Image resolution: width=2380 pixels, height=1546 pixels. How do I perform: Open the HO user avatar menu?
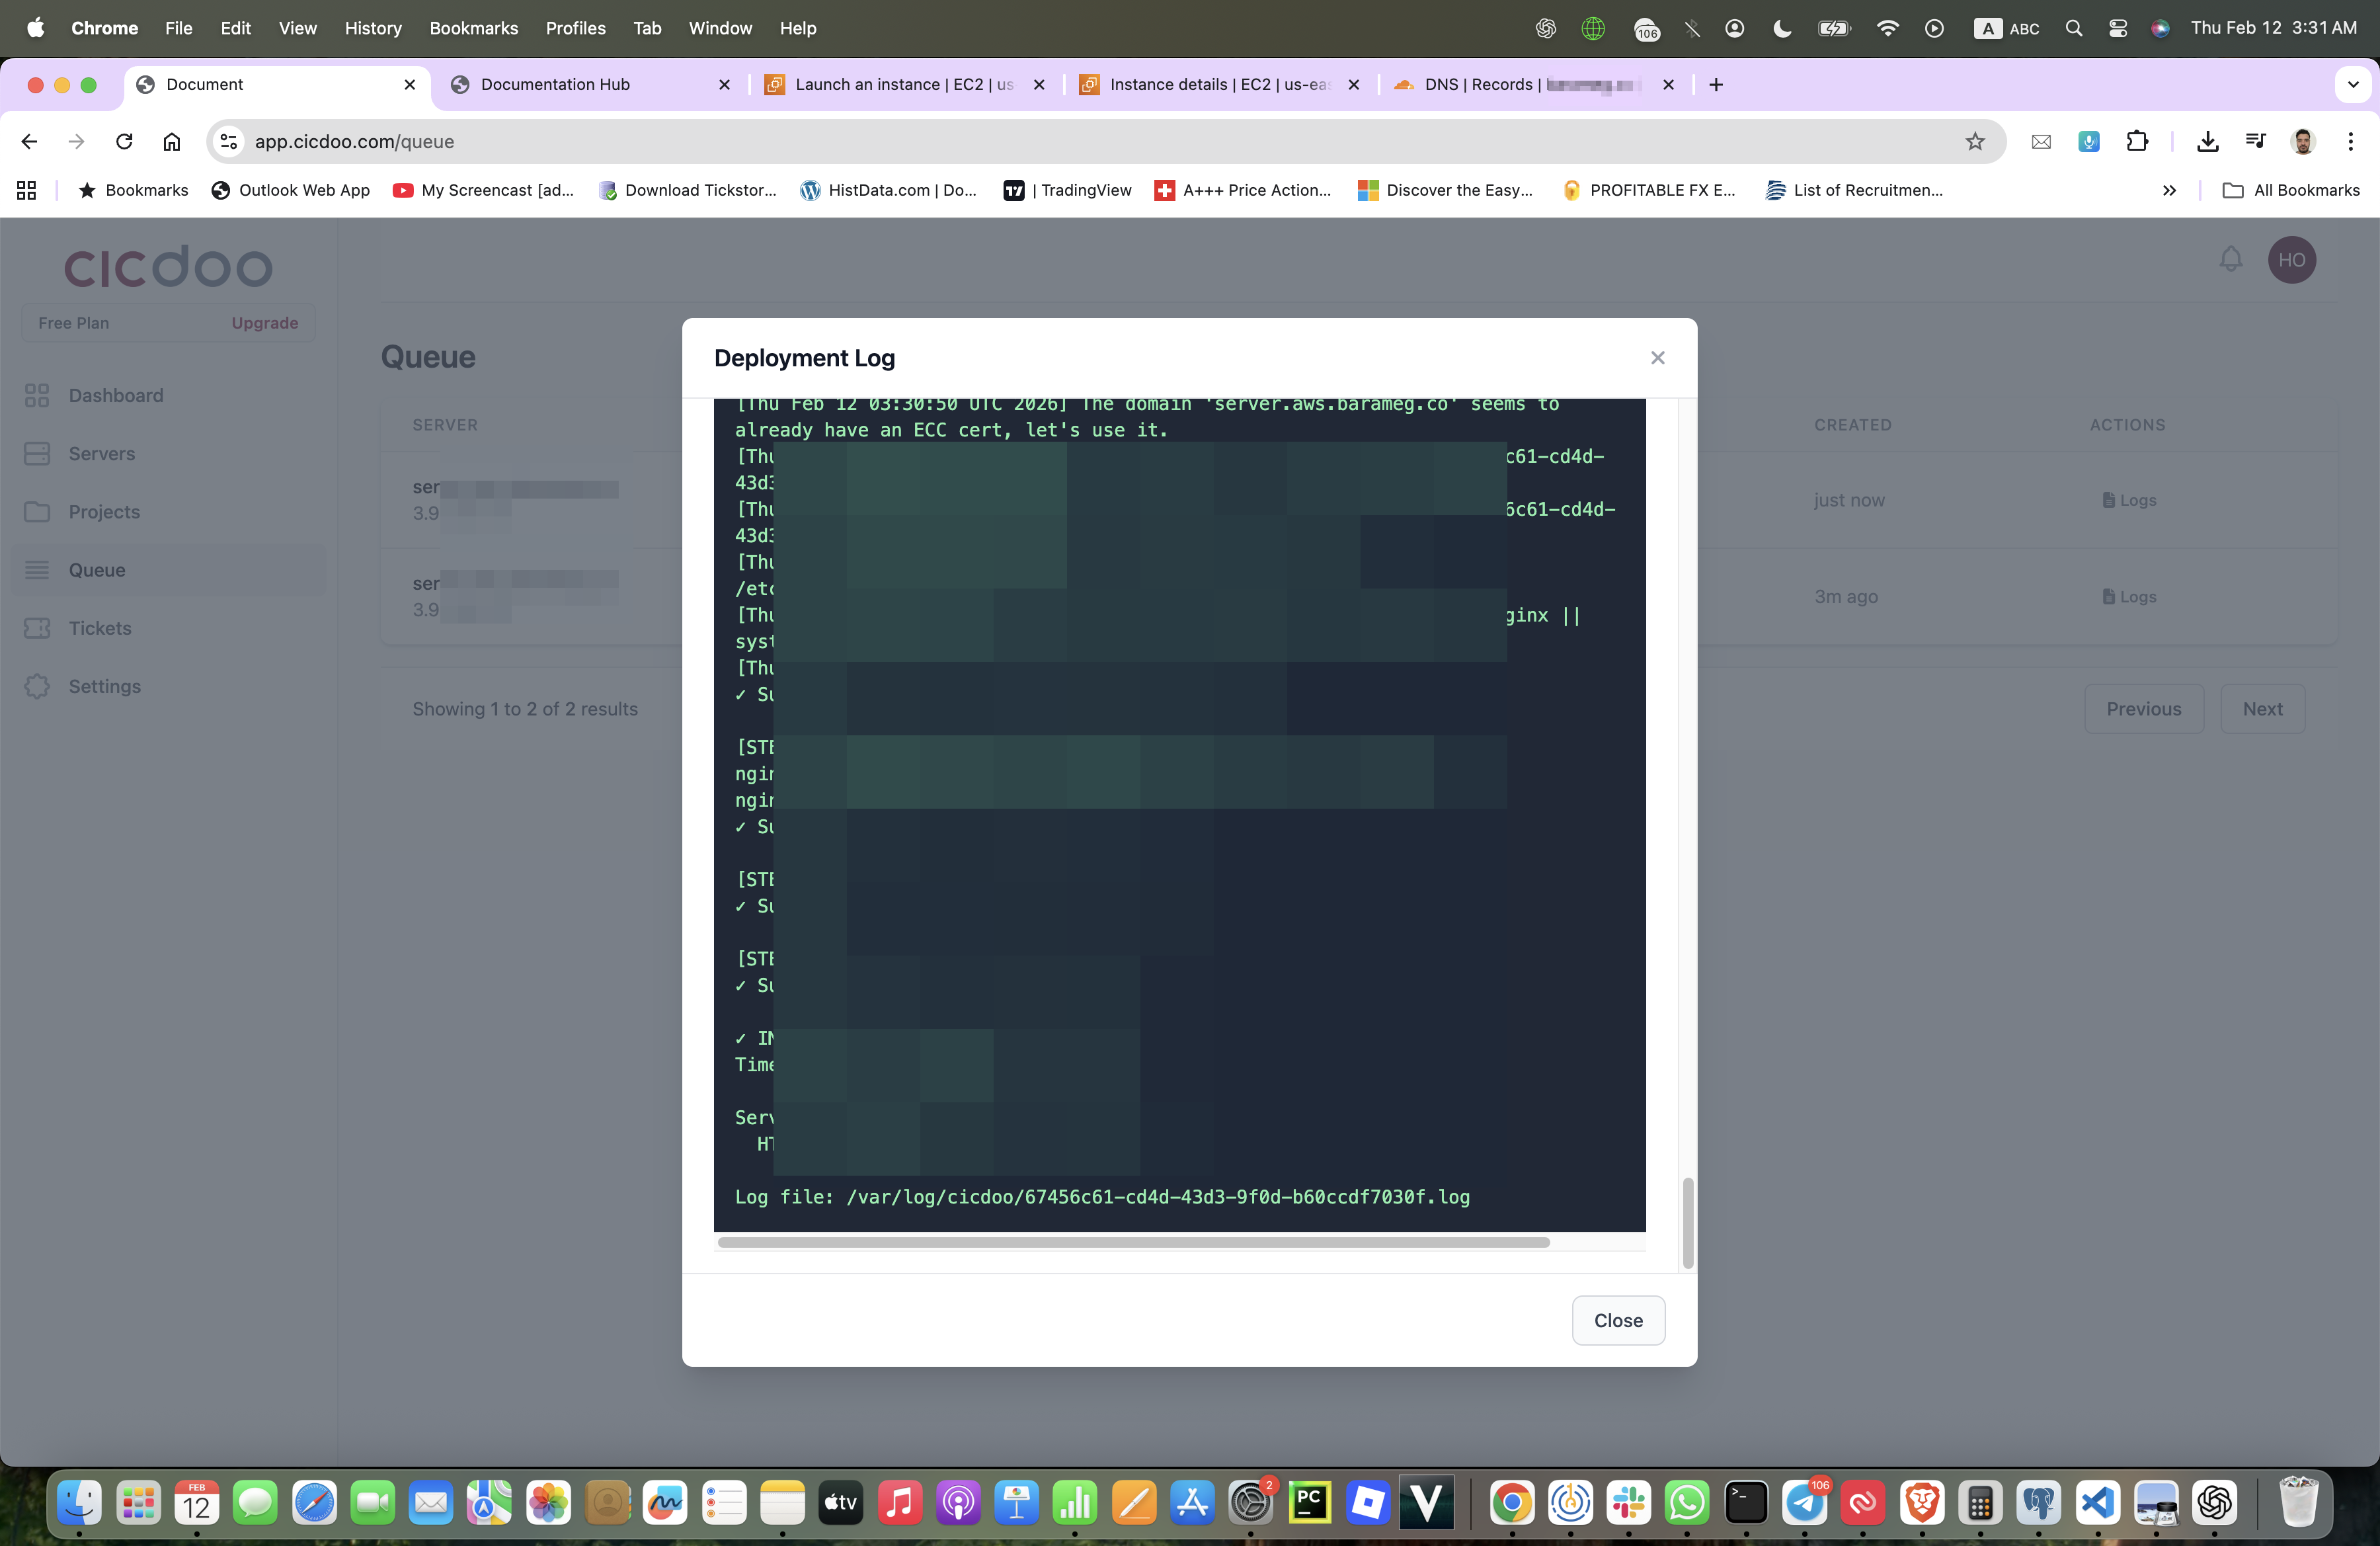click(x=2291, y=260)
